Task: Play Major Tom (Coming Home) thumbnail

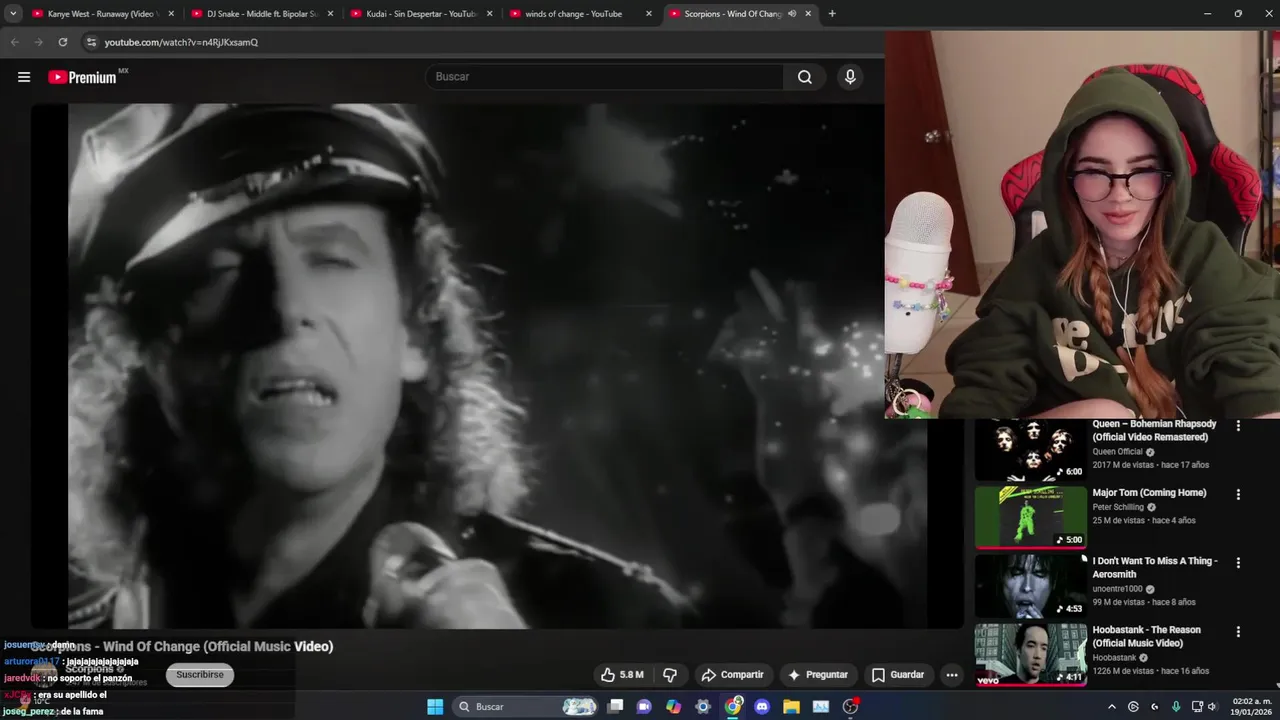Action: tap(1030, 518)
